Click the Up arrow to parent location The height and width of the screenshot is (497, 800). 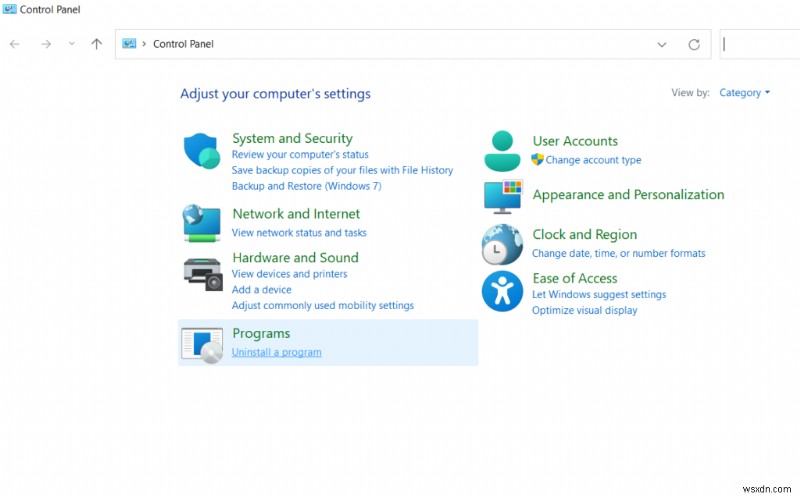tap(96, 44)
